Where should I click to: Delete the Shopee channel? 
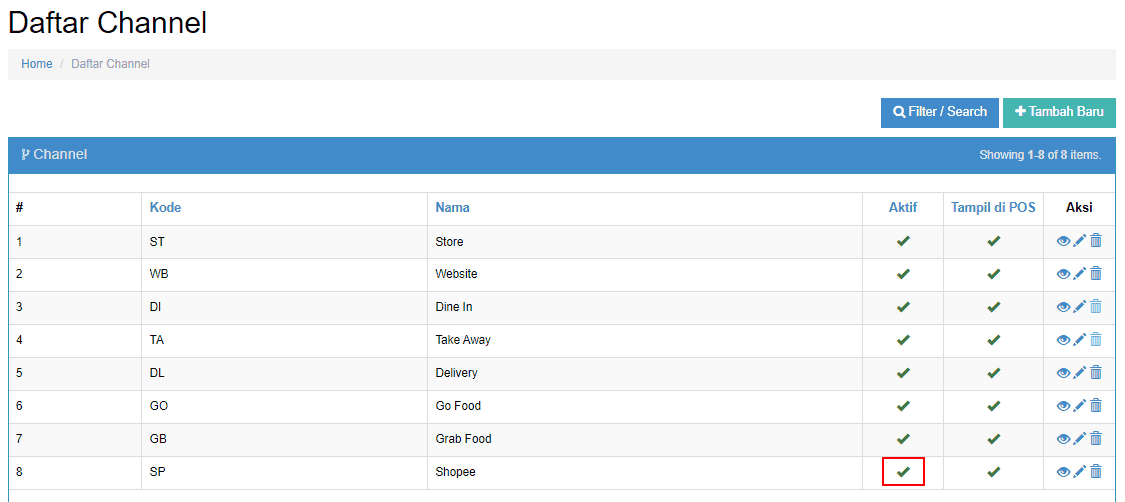point(1096,472)
